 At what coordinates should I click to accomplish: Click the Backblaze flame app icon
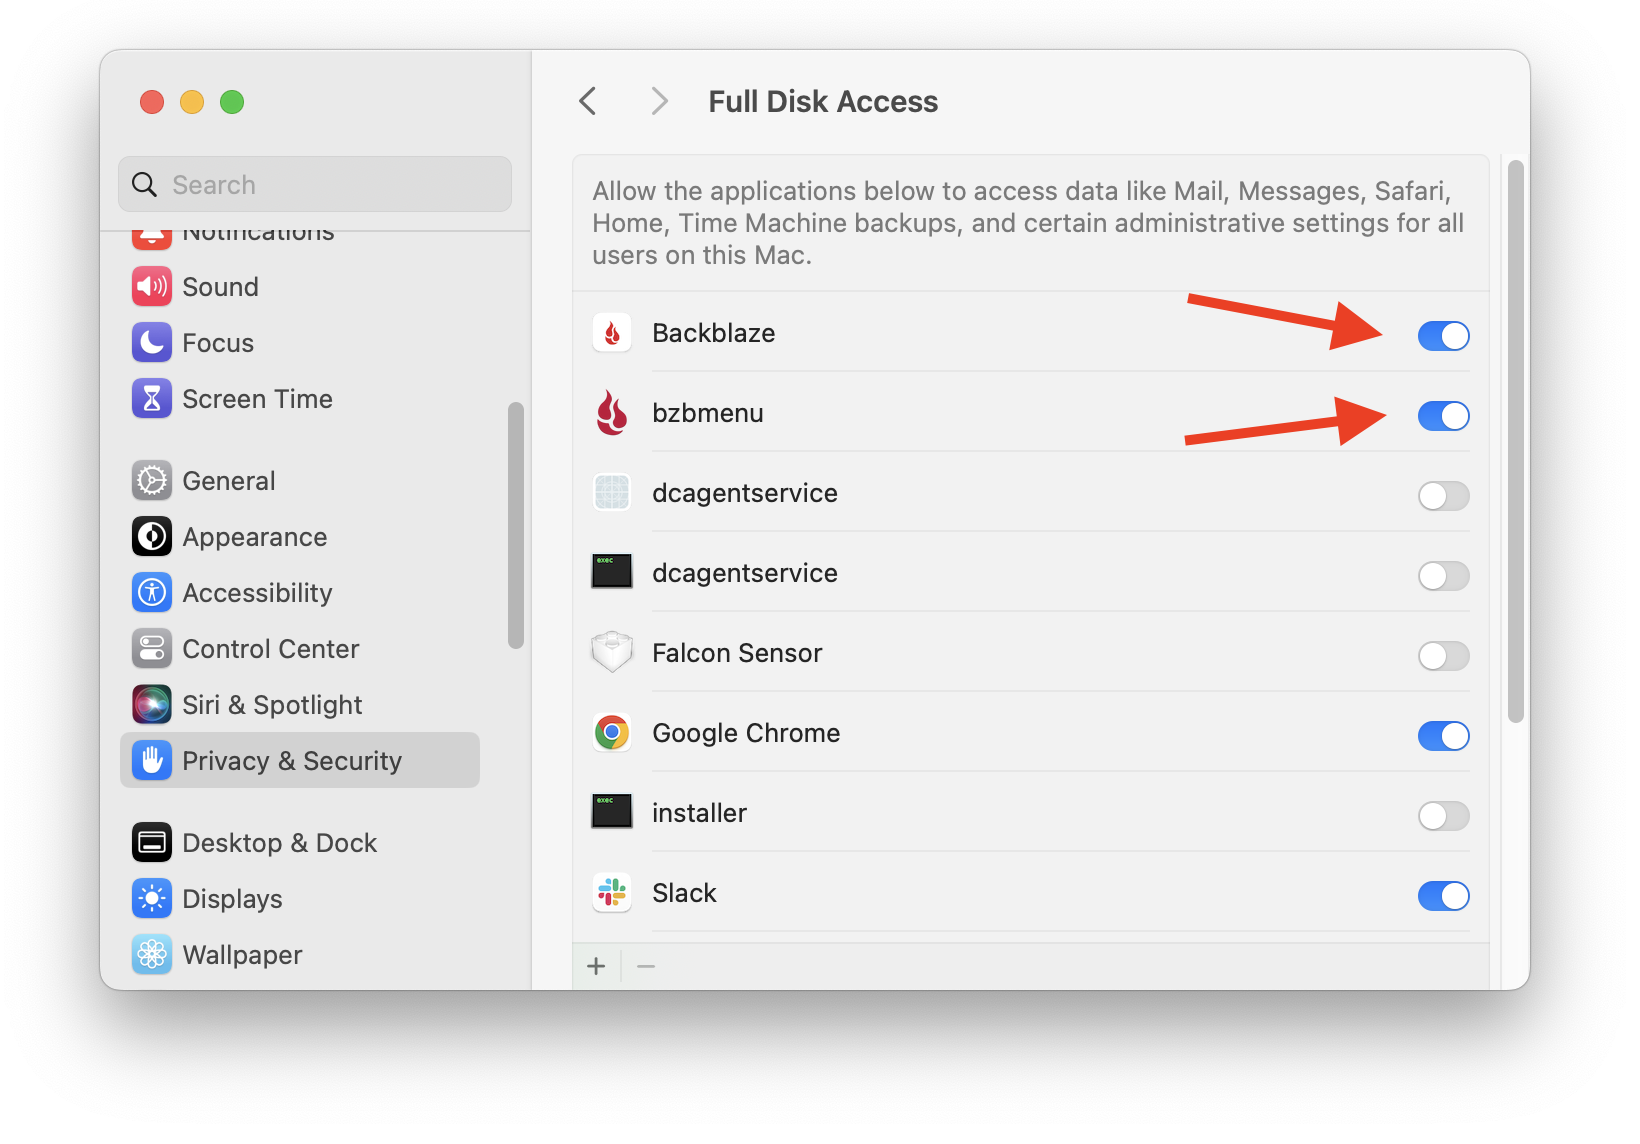coord(612,333)
